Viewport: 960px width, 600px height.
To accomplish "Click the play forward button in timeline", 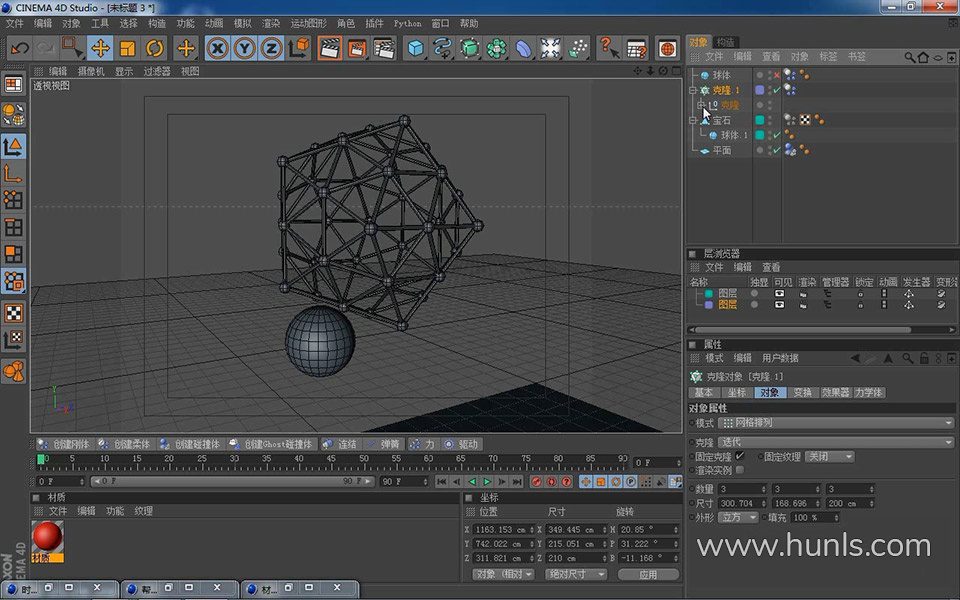I will 487,481.
